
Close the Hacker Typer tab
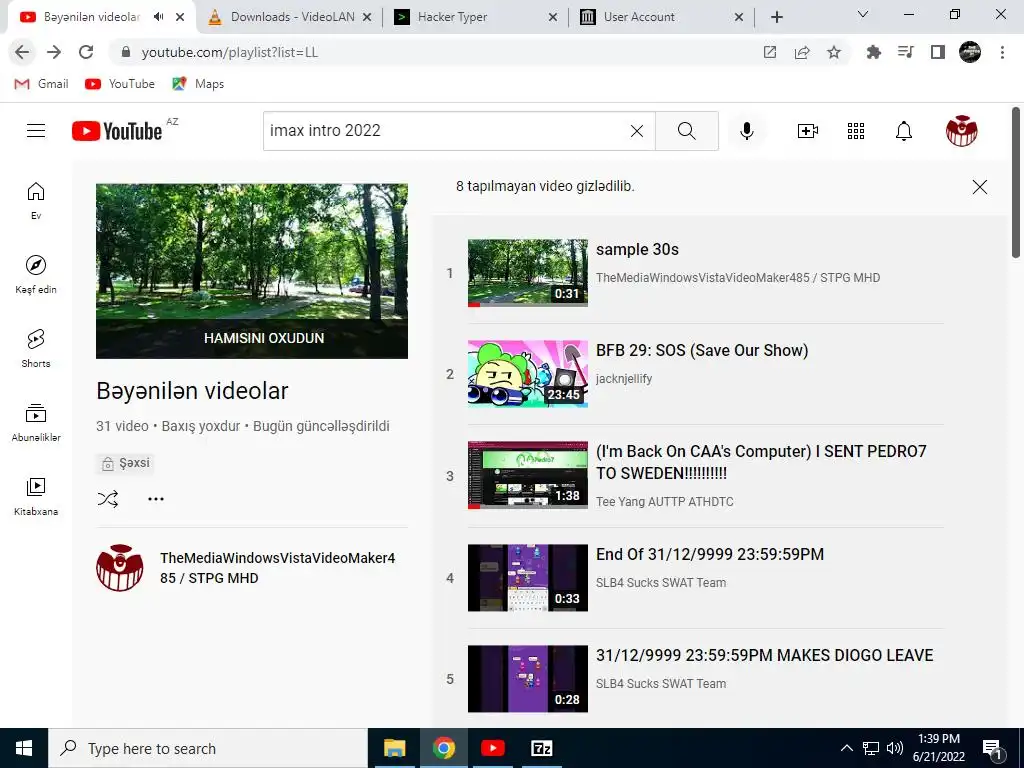[552, 17]
